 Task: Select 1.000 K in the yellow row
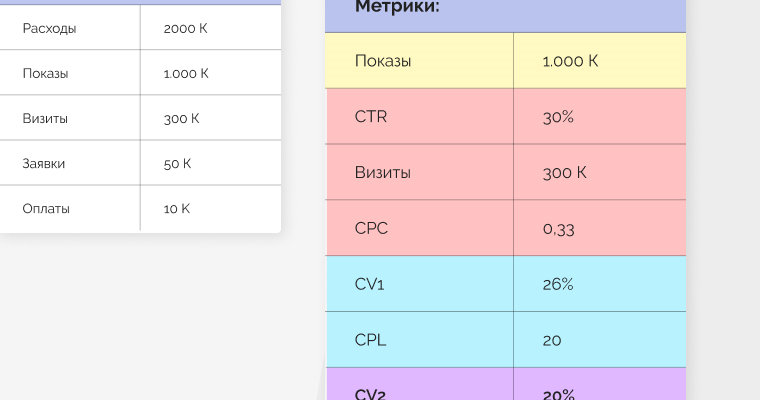(570, 61)
